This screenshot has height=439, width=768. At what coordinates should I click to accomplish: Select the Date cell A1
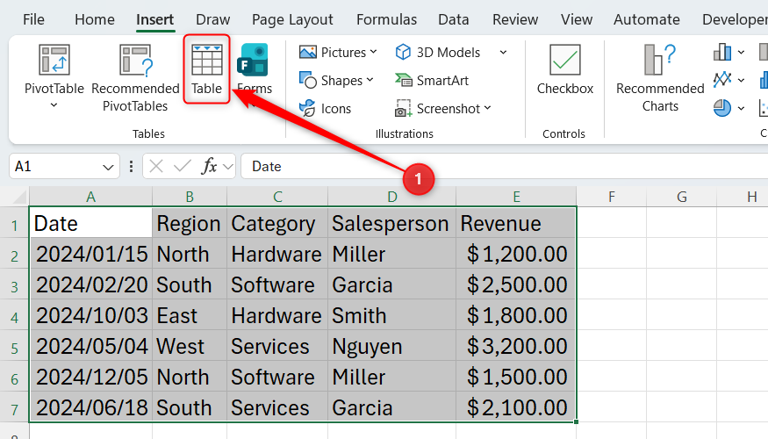point(91,223)
